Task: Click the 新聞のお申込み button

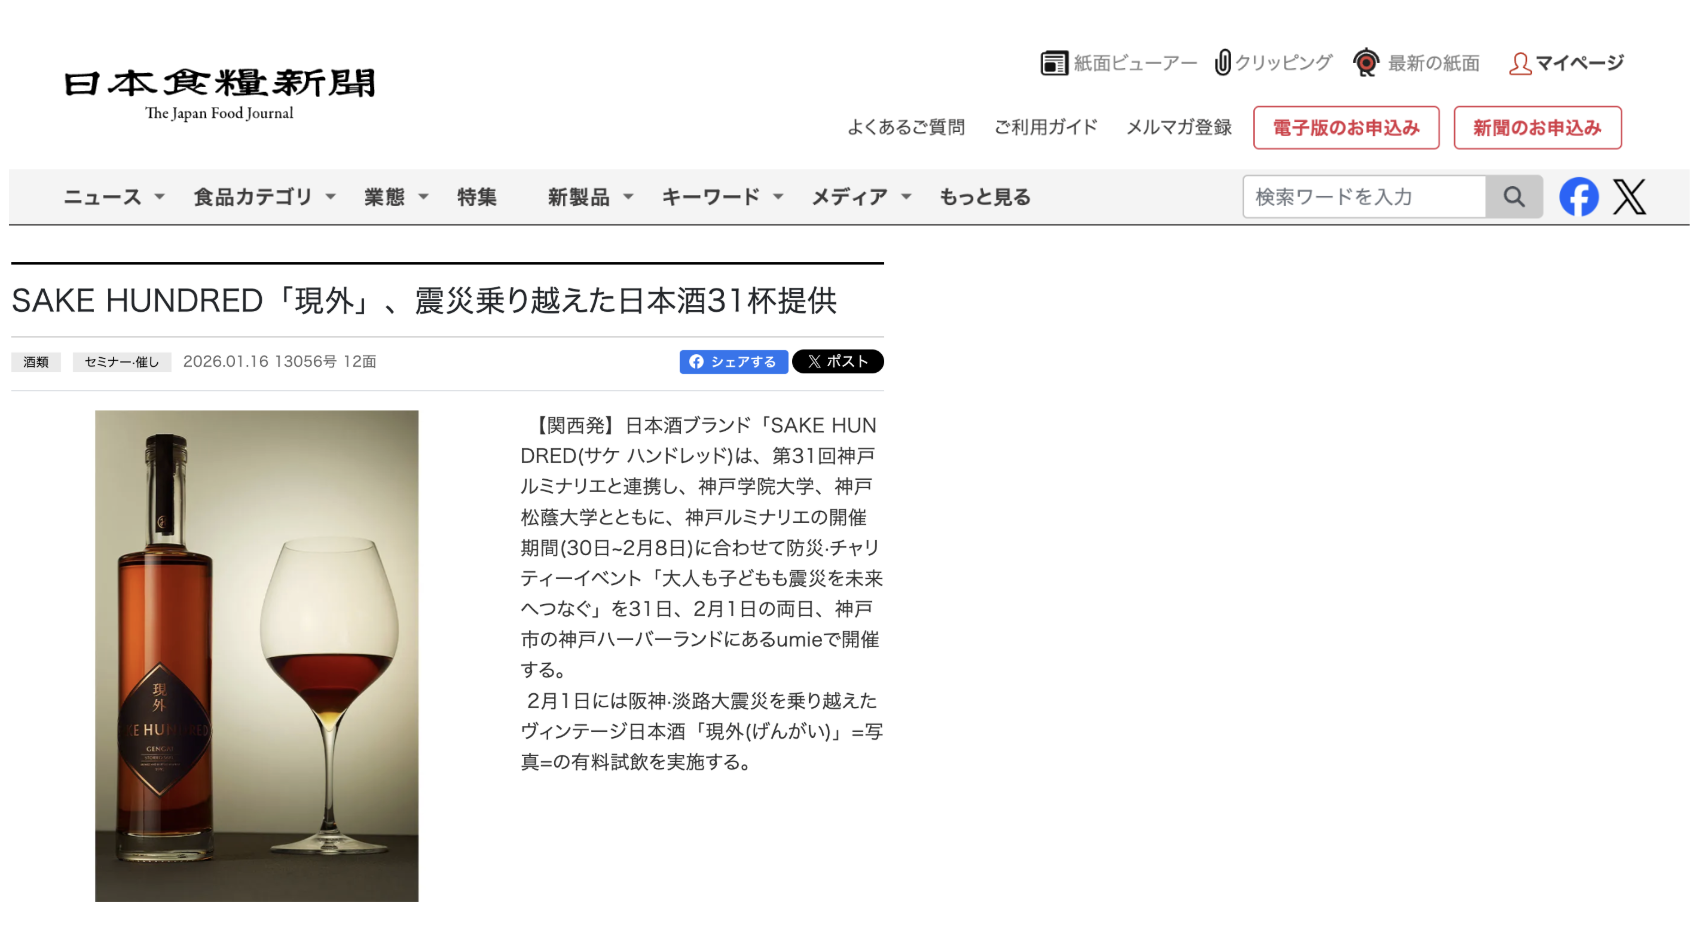Action: point(1537,128)
